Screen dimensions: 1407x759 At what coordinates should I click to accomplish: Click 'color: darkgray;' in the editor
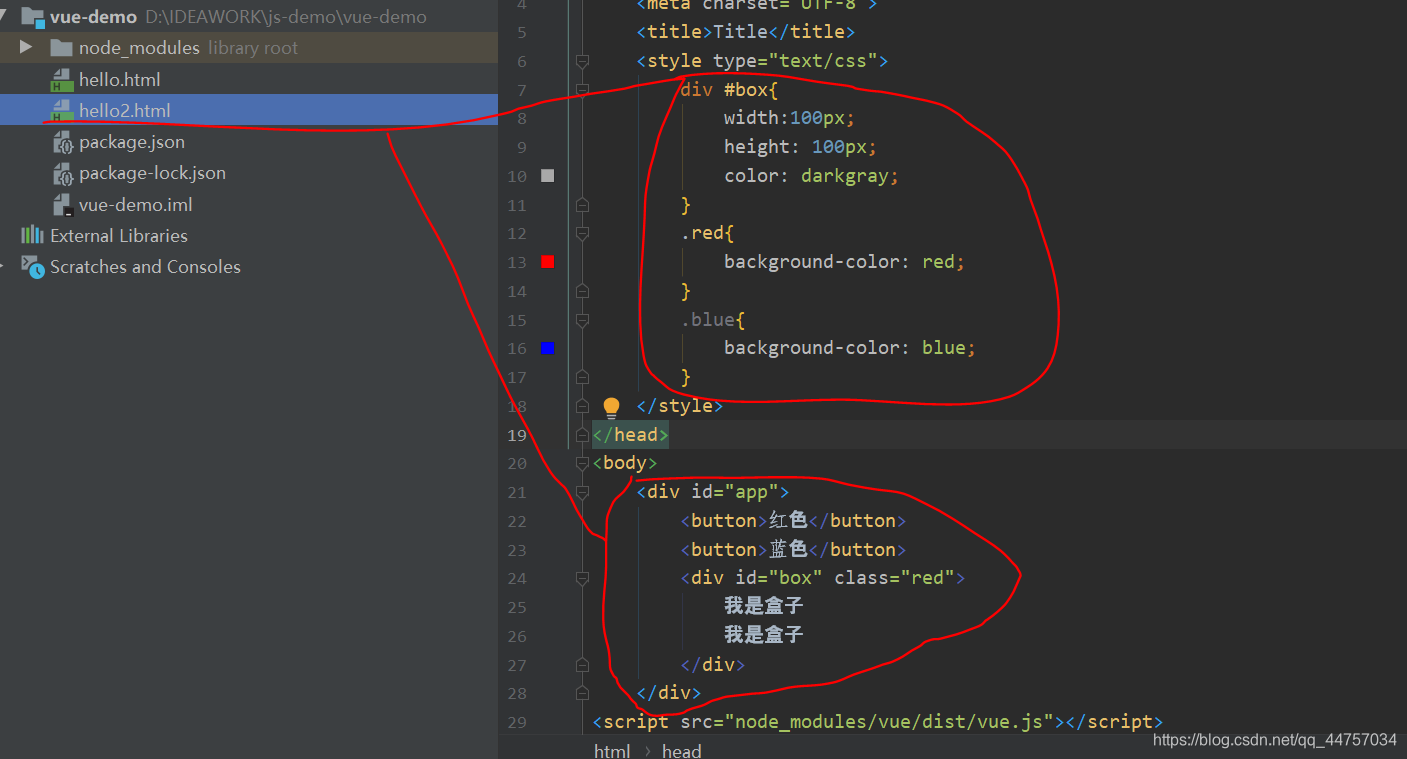click(811, 176)
